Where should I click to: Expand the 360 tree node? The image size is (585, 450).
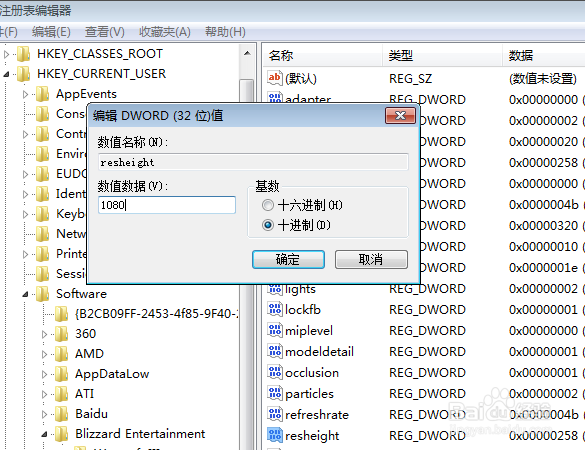click(44, 334)
